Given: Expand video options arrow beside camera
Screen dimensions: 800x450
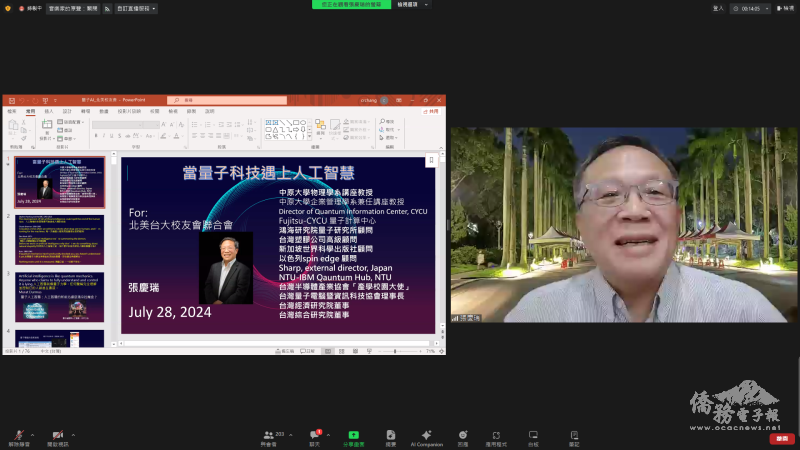Looking at the screenshot, I should click(73, 435).
